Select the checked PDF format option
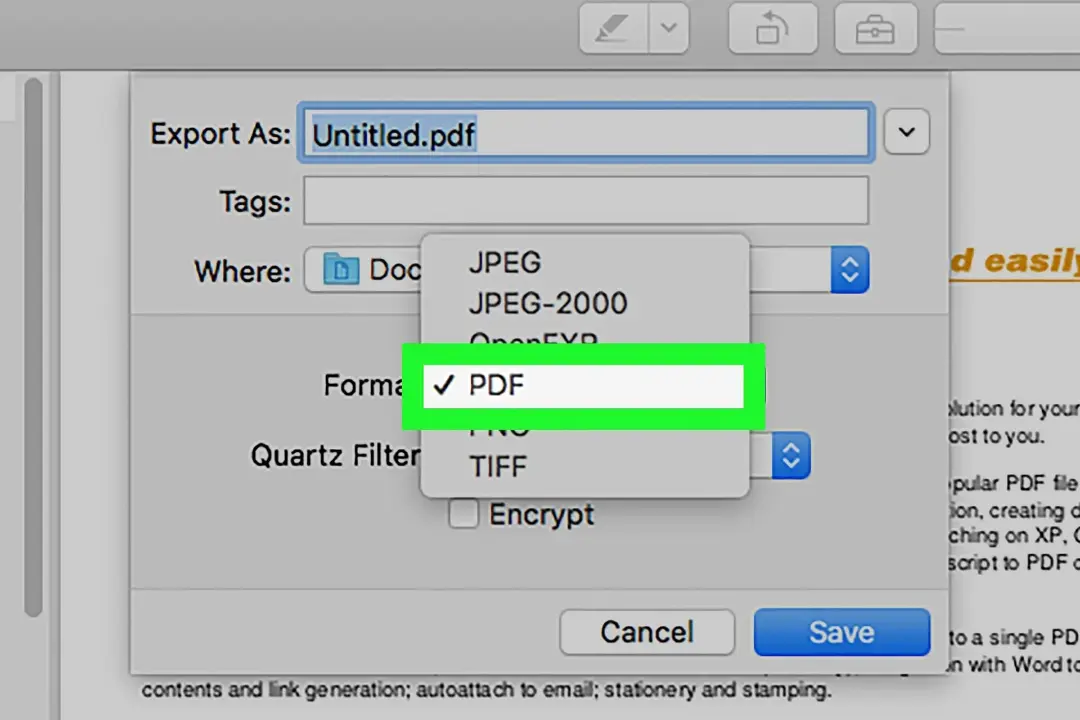 pos(583,385)
